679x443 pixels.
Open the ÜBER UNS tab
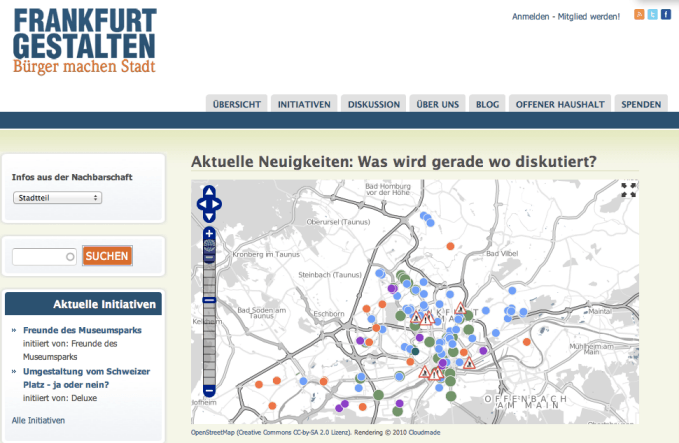point(437,104)
